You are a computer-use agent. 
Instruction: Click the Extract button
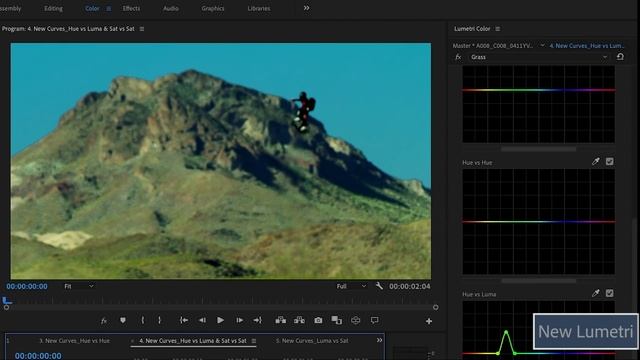pyautogui.click(x=299, y=320)
